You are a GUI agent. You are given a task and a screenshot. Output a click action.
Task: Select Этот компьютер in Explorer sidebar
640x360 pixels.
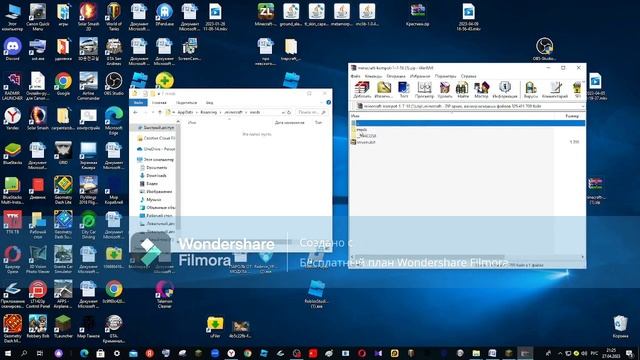(156, 160)
